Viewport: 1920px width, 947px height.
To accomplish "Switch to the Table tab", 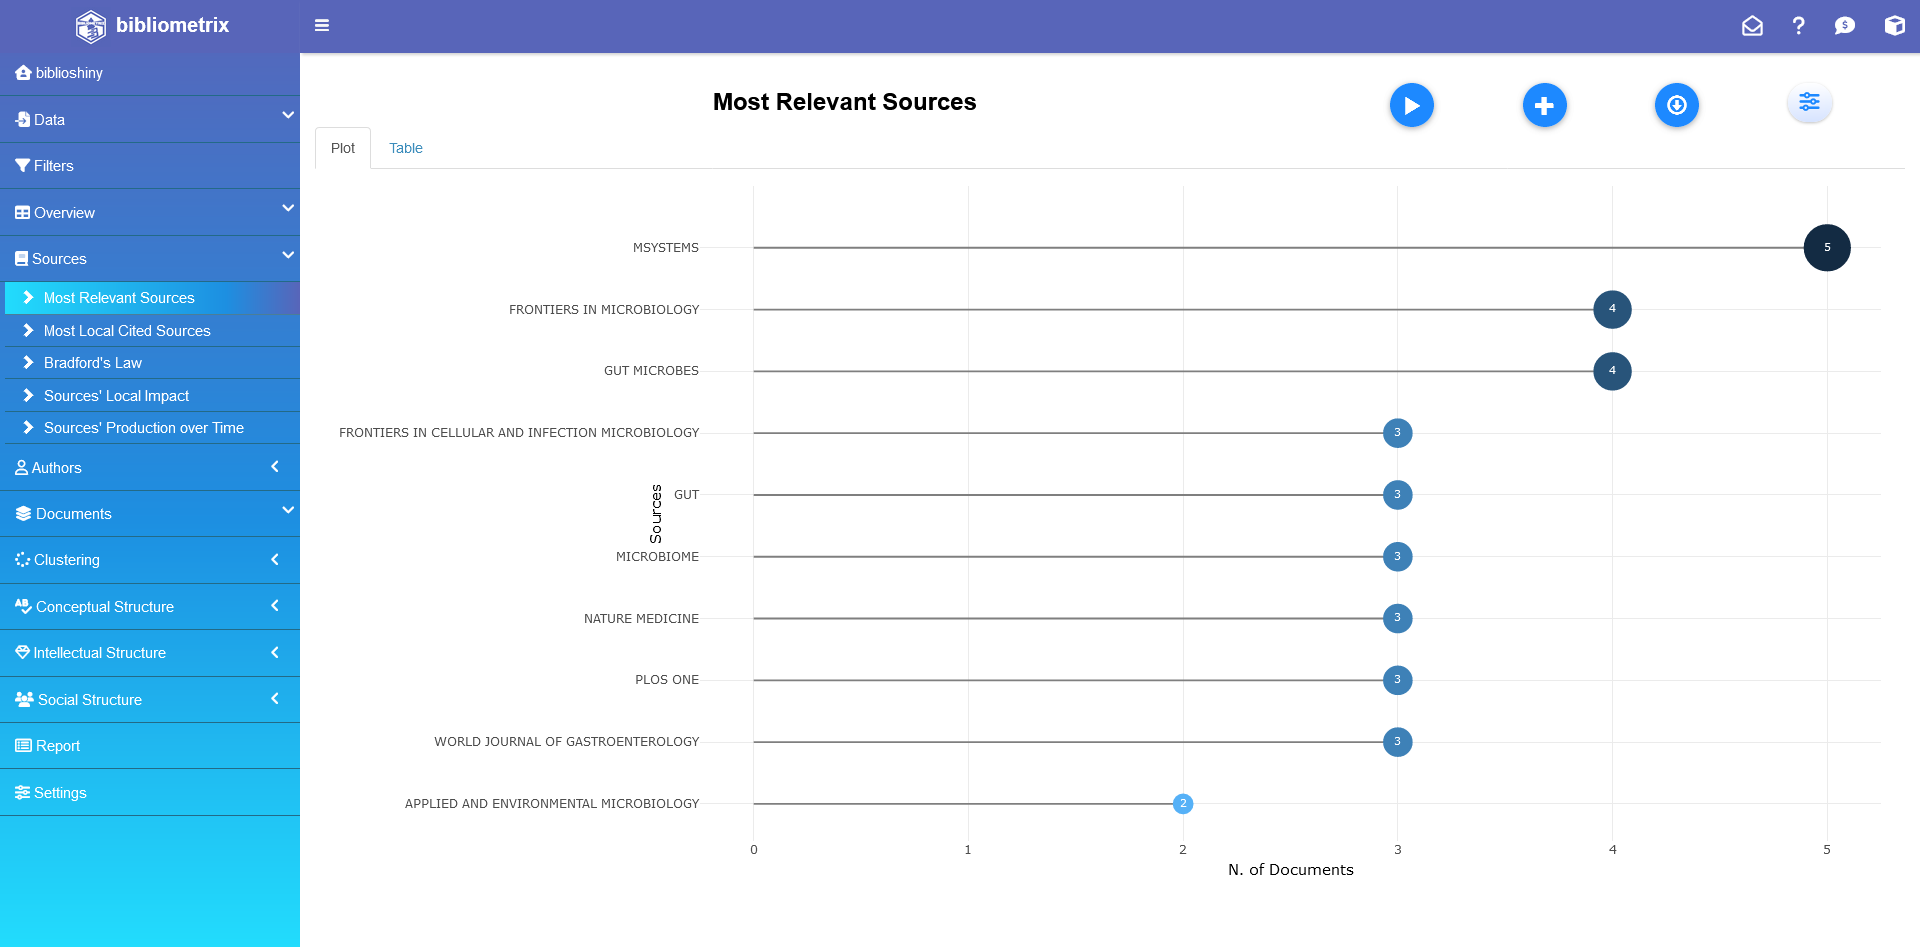I will pos(405,148).
